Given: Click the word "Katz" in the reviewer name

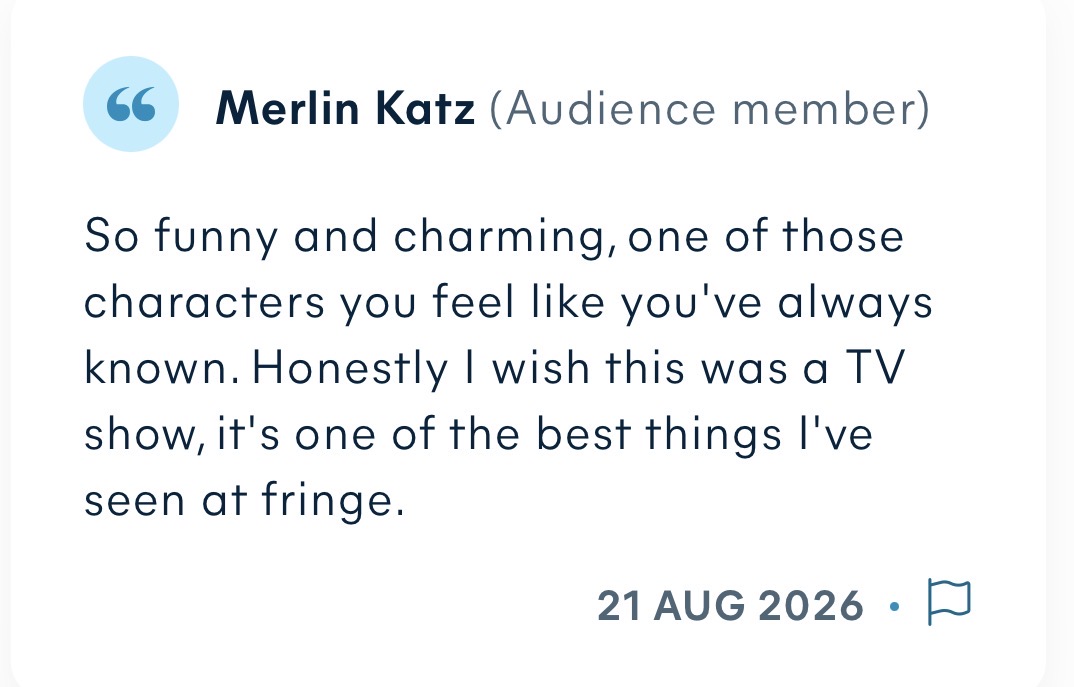Looking at the screenshot, I should pyautogui.click(x=425, y=108).
